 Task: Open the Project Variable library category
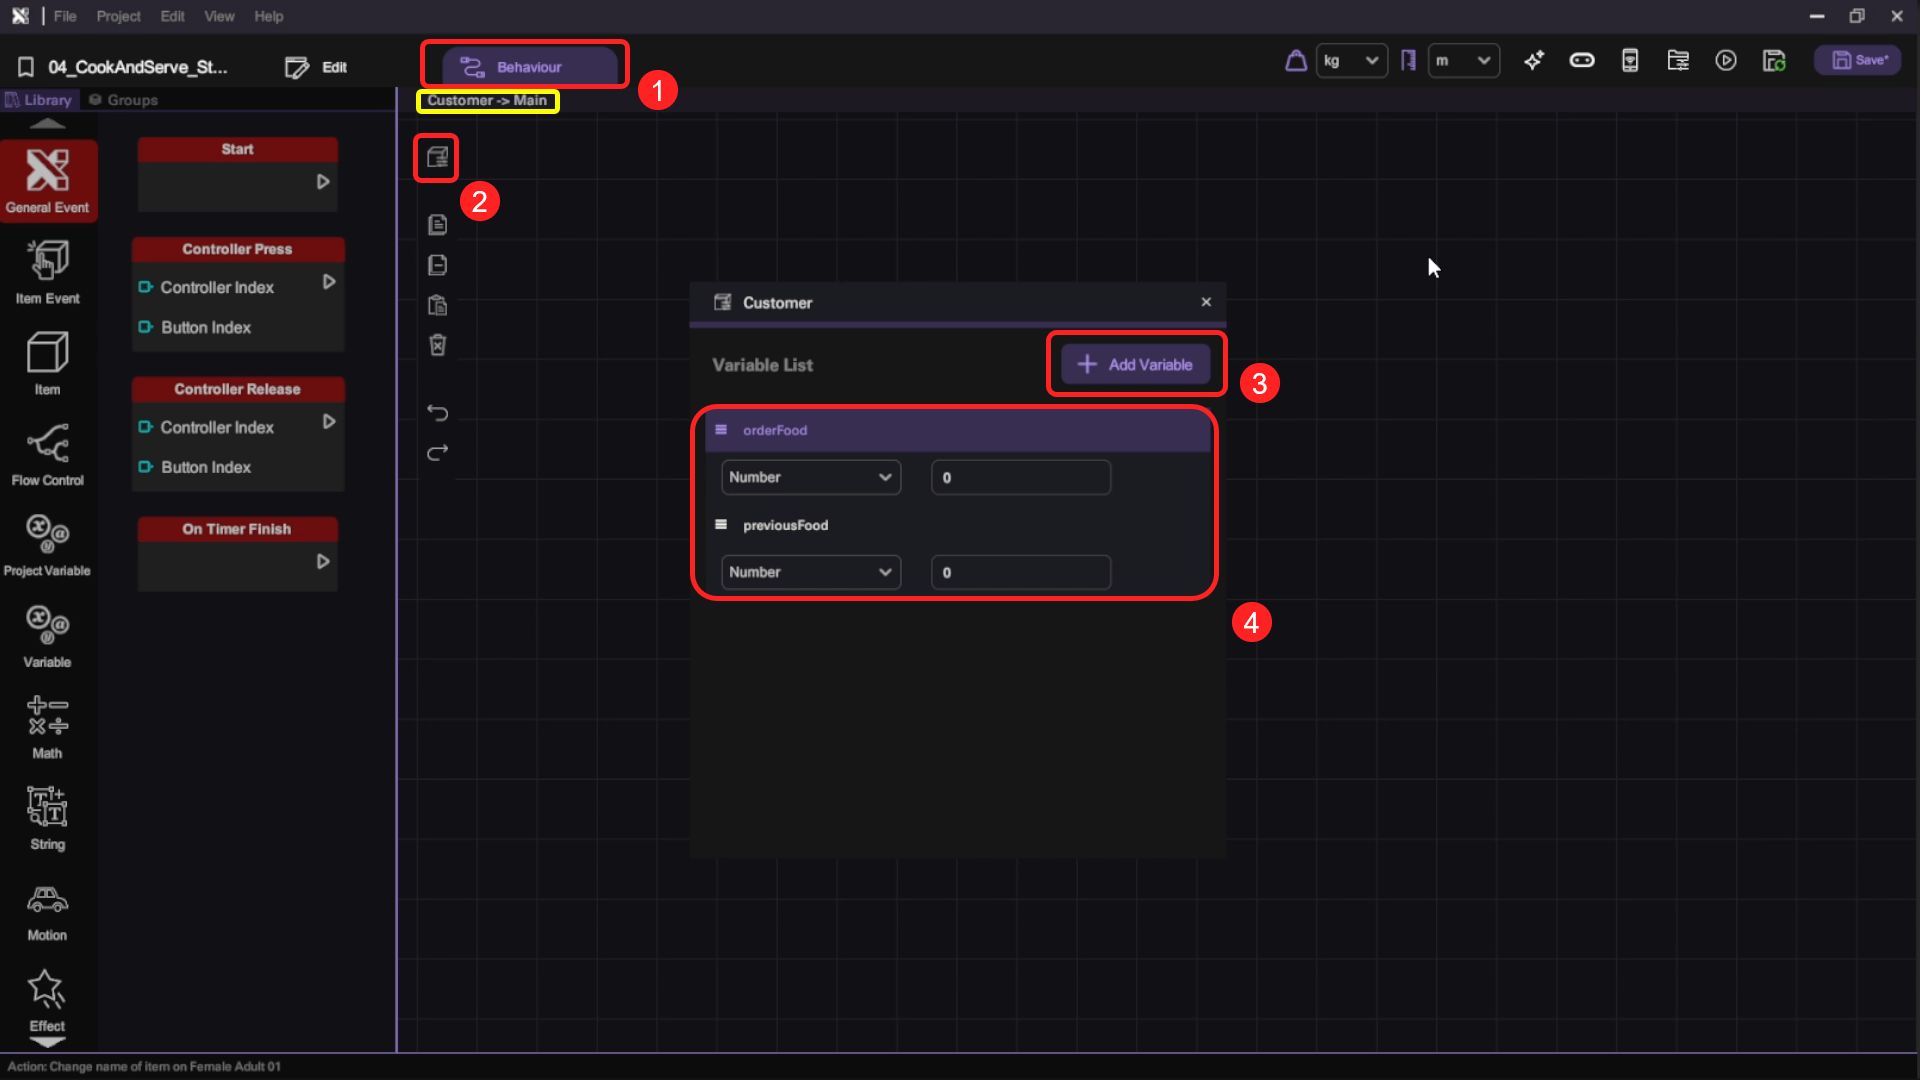click(x=47, y=545)
